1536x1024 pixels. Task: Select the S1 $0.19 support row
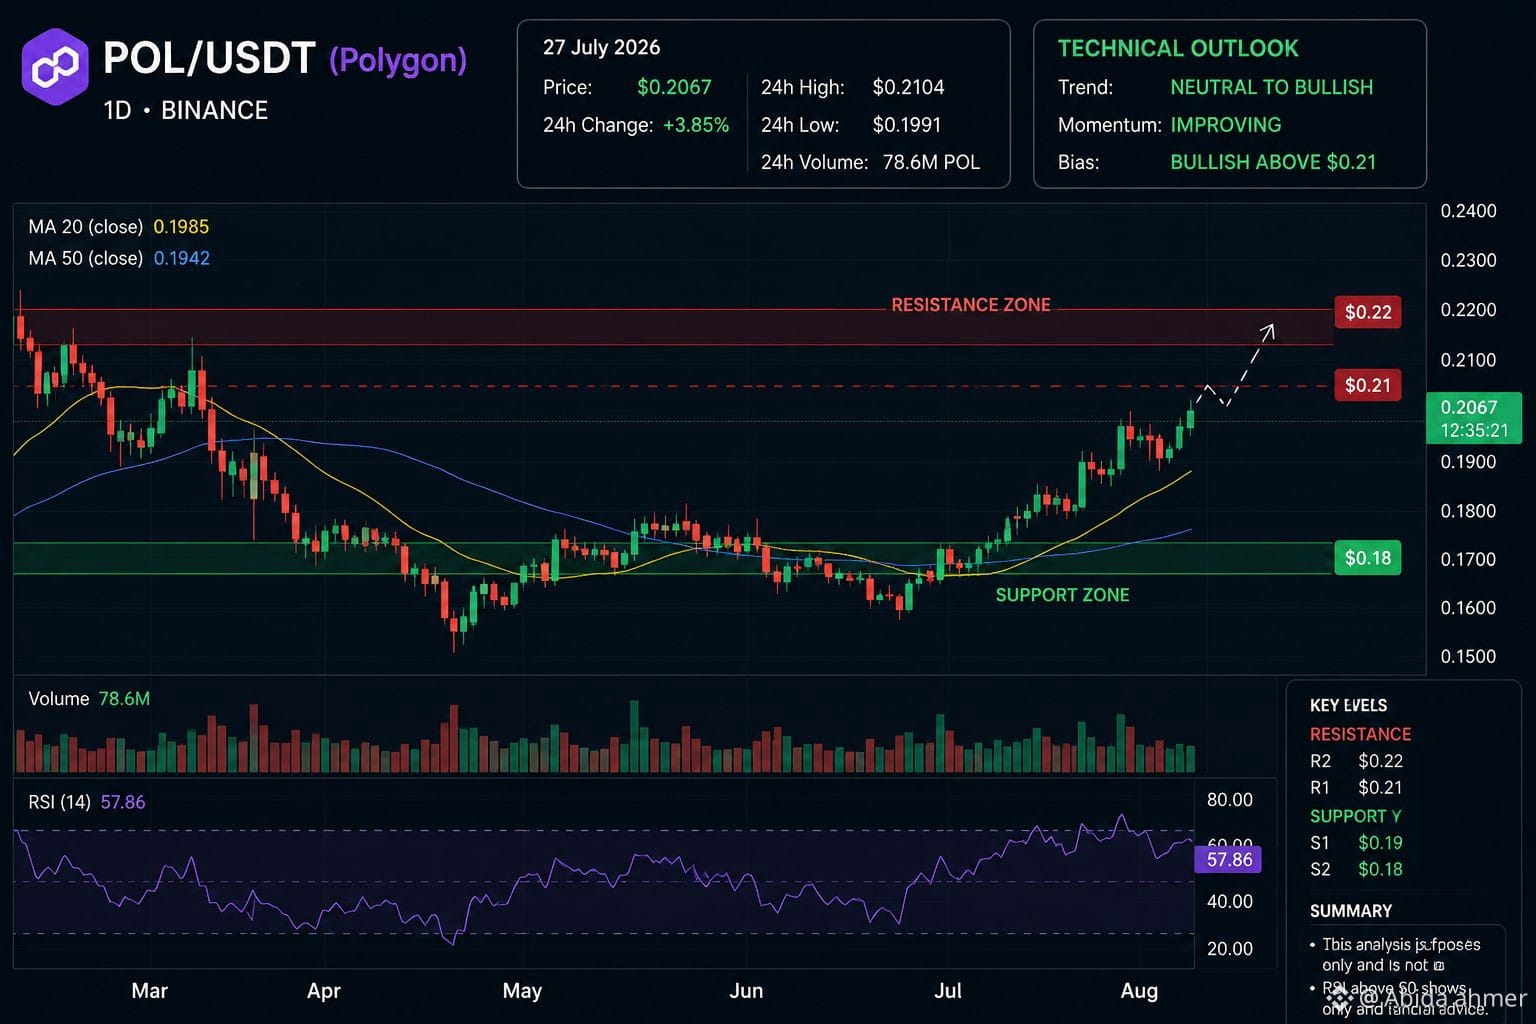[x=1356, y=843]
